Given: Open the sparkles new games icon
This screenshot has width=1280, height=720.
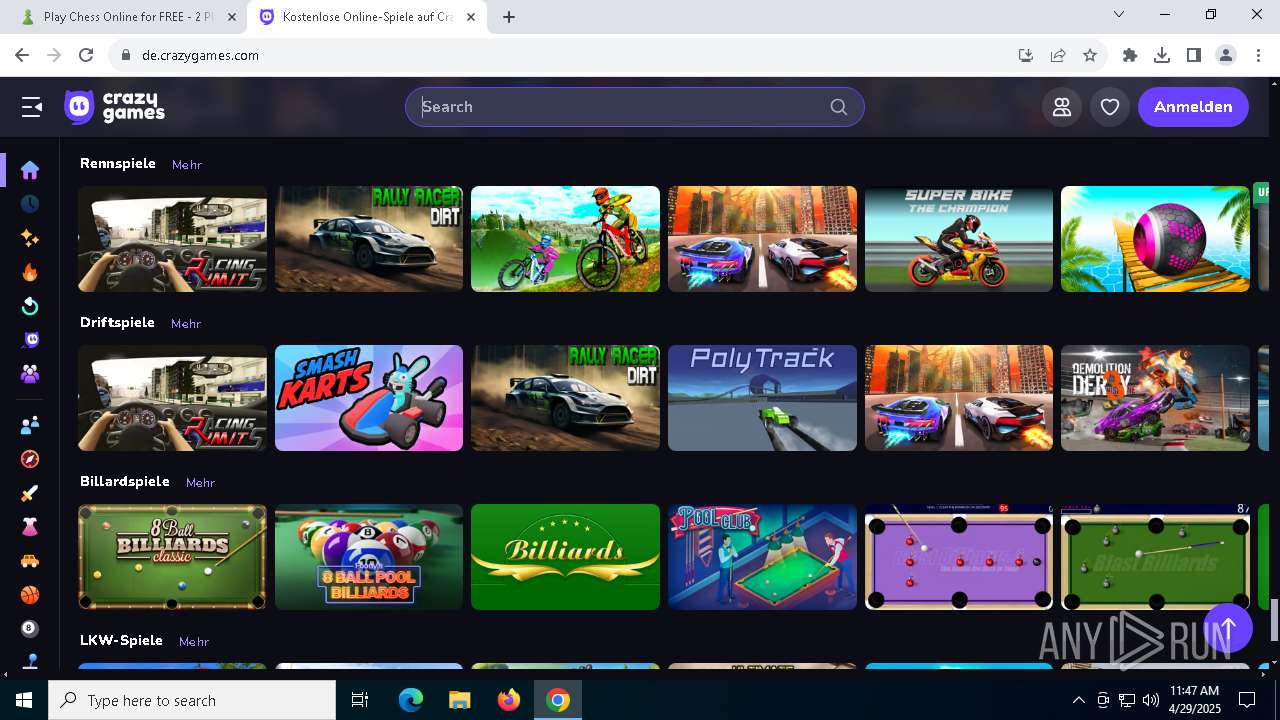Looking at the screenshot, I should pos(30,238).
